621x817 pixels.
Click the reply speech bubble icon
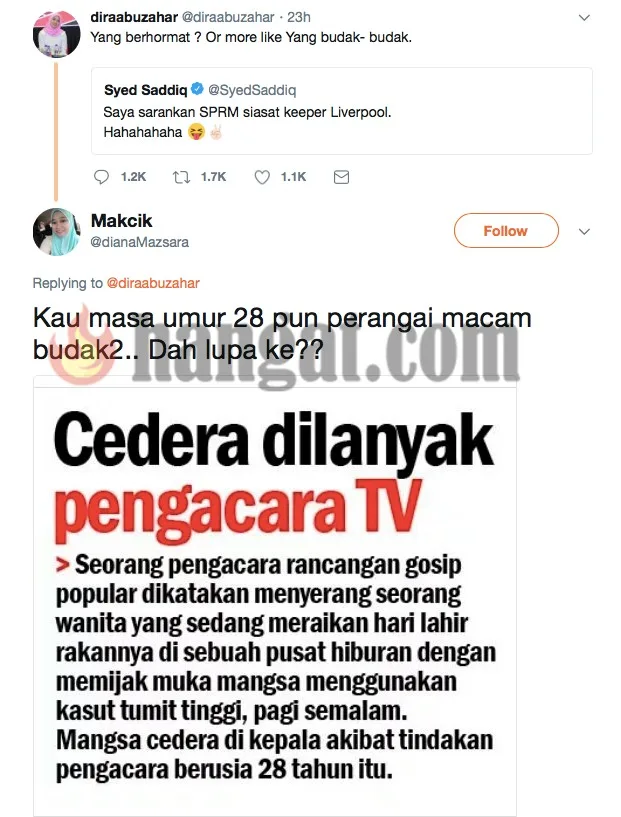point(101,177)
